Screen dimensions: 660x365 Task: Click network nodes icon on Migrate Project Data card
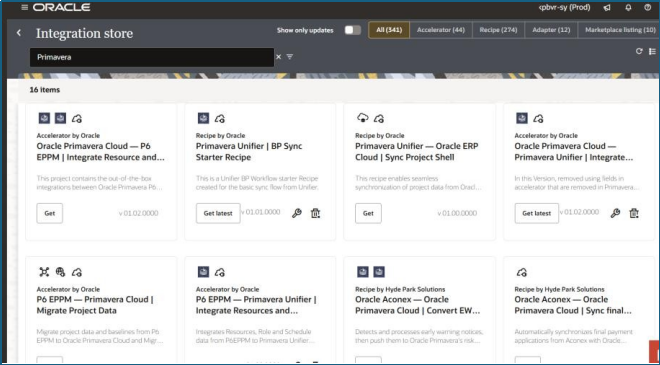coord(44,272)
